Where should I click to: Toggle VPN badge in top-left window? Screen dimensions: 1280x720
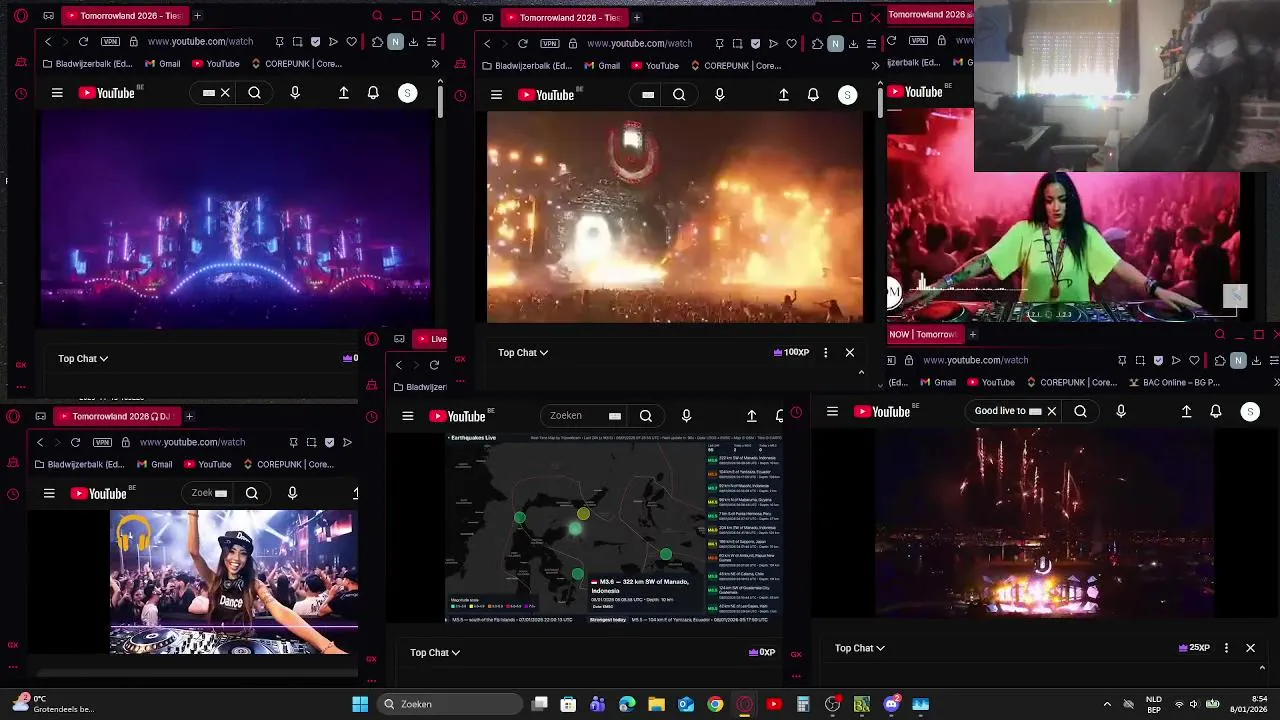(x=111, y=42)
